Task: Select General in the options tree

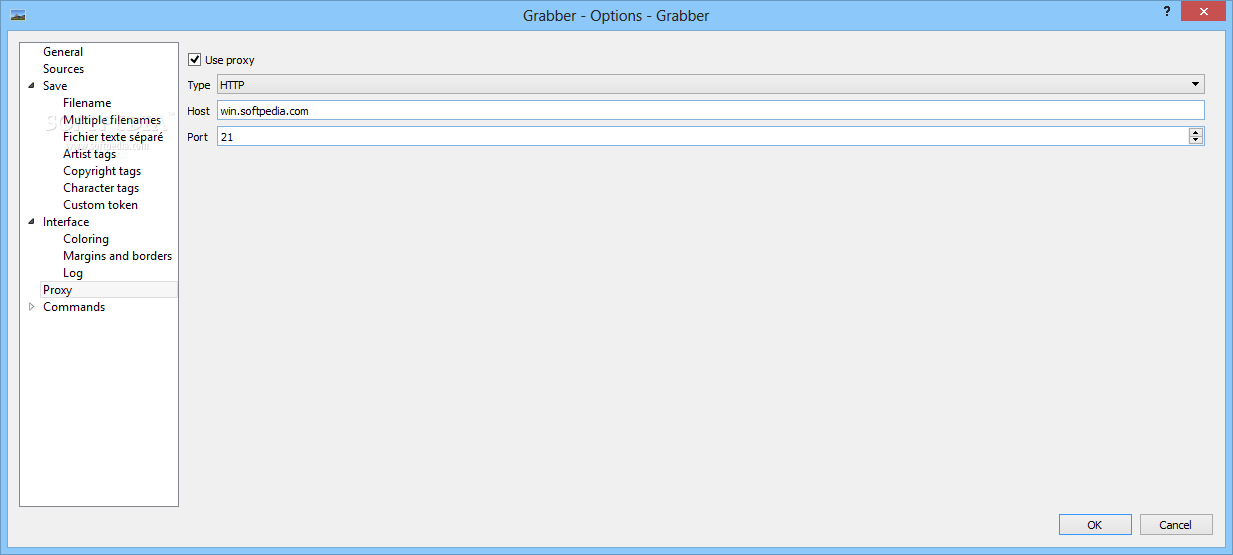Action: click(x=63, y=52)
